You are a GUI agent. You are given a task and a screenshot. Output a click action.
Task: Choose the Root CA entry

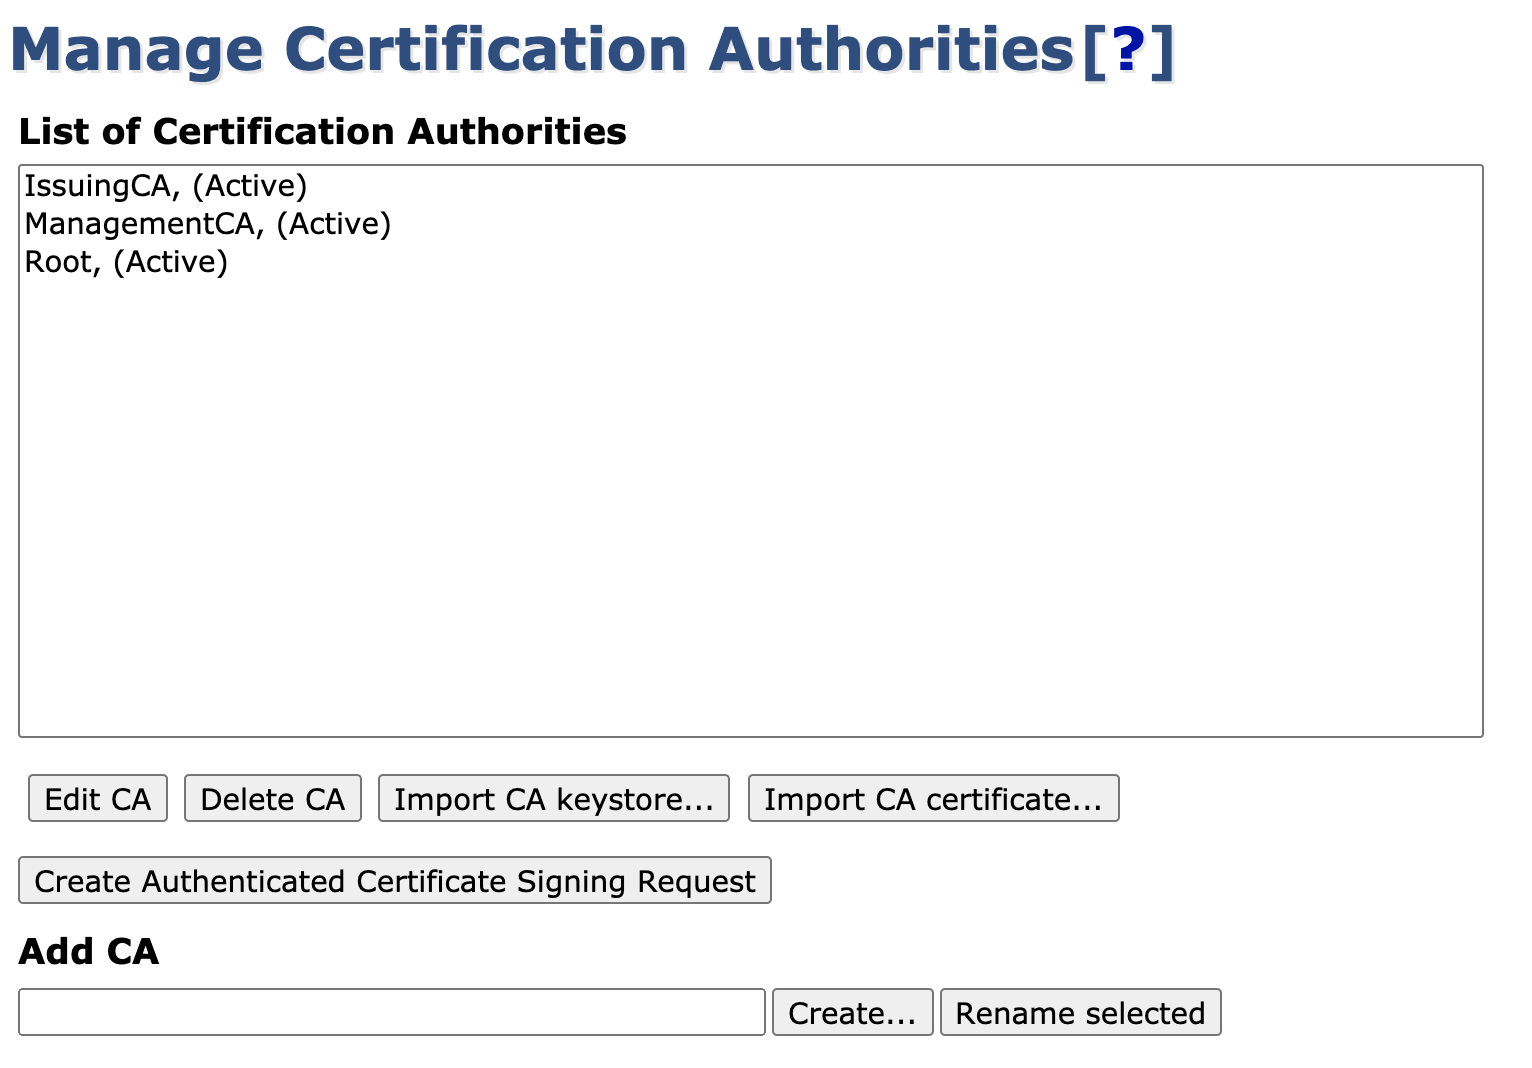pos(61,262)
